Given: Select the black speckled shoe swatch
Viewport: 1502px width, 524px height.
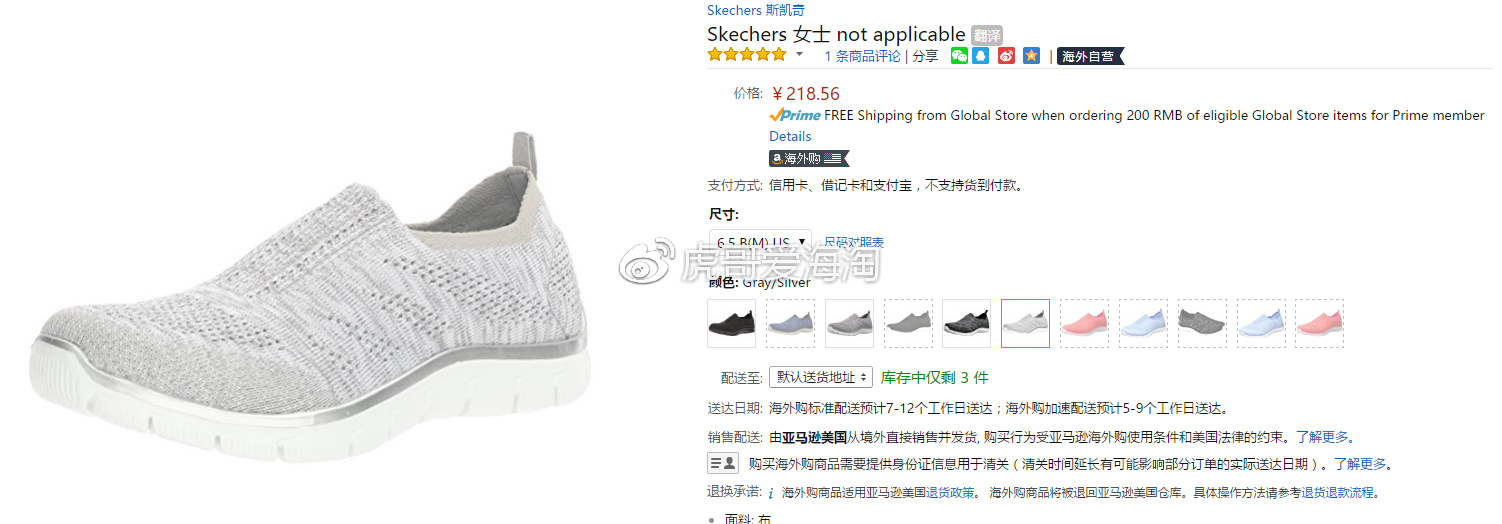Looking at the screenshot, I should (967, 323).
